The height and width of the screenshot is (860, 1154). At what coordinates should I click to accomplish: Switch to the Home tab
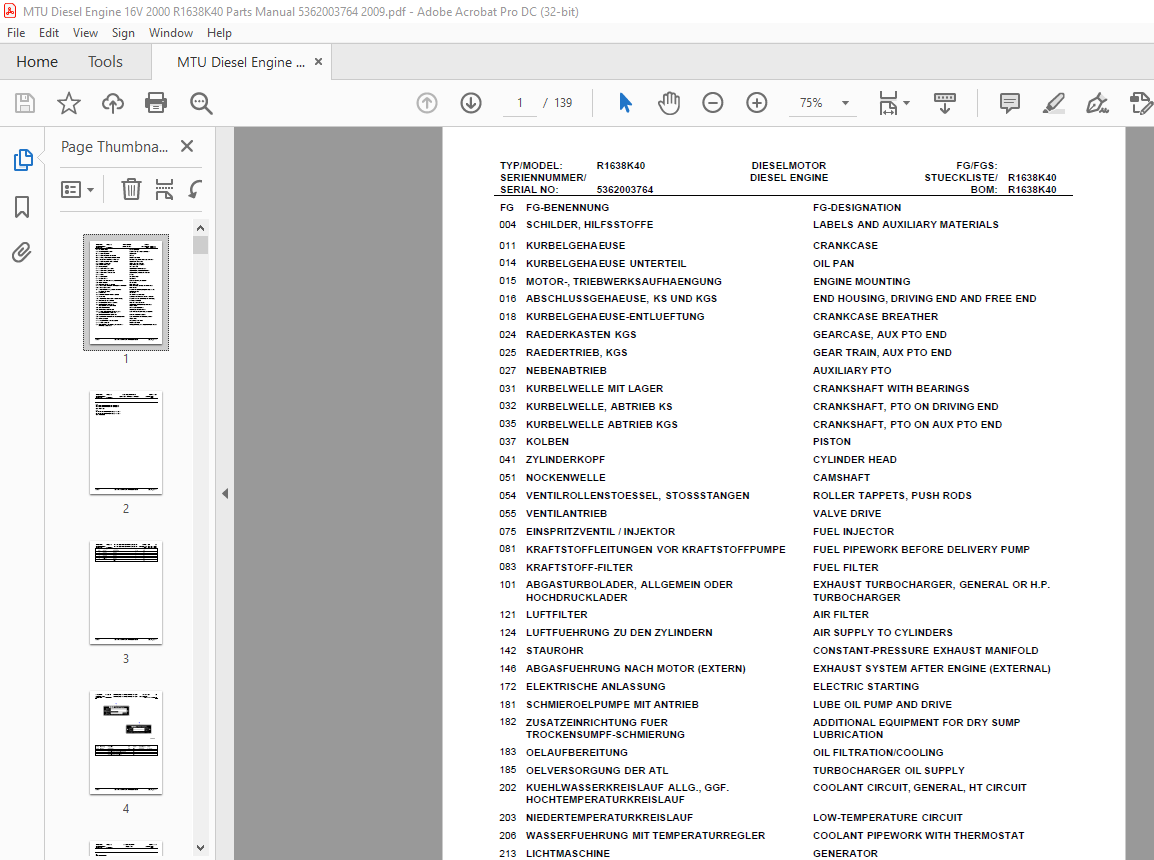(37, 62)
